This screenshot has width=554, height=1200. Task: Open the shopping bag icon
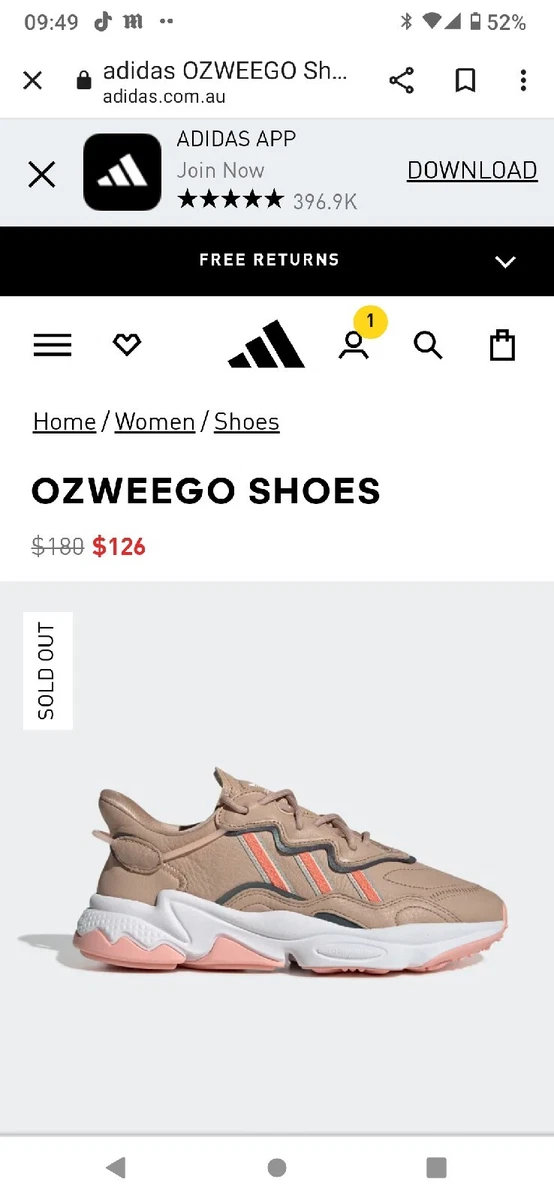[x=502, y=345]
